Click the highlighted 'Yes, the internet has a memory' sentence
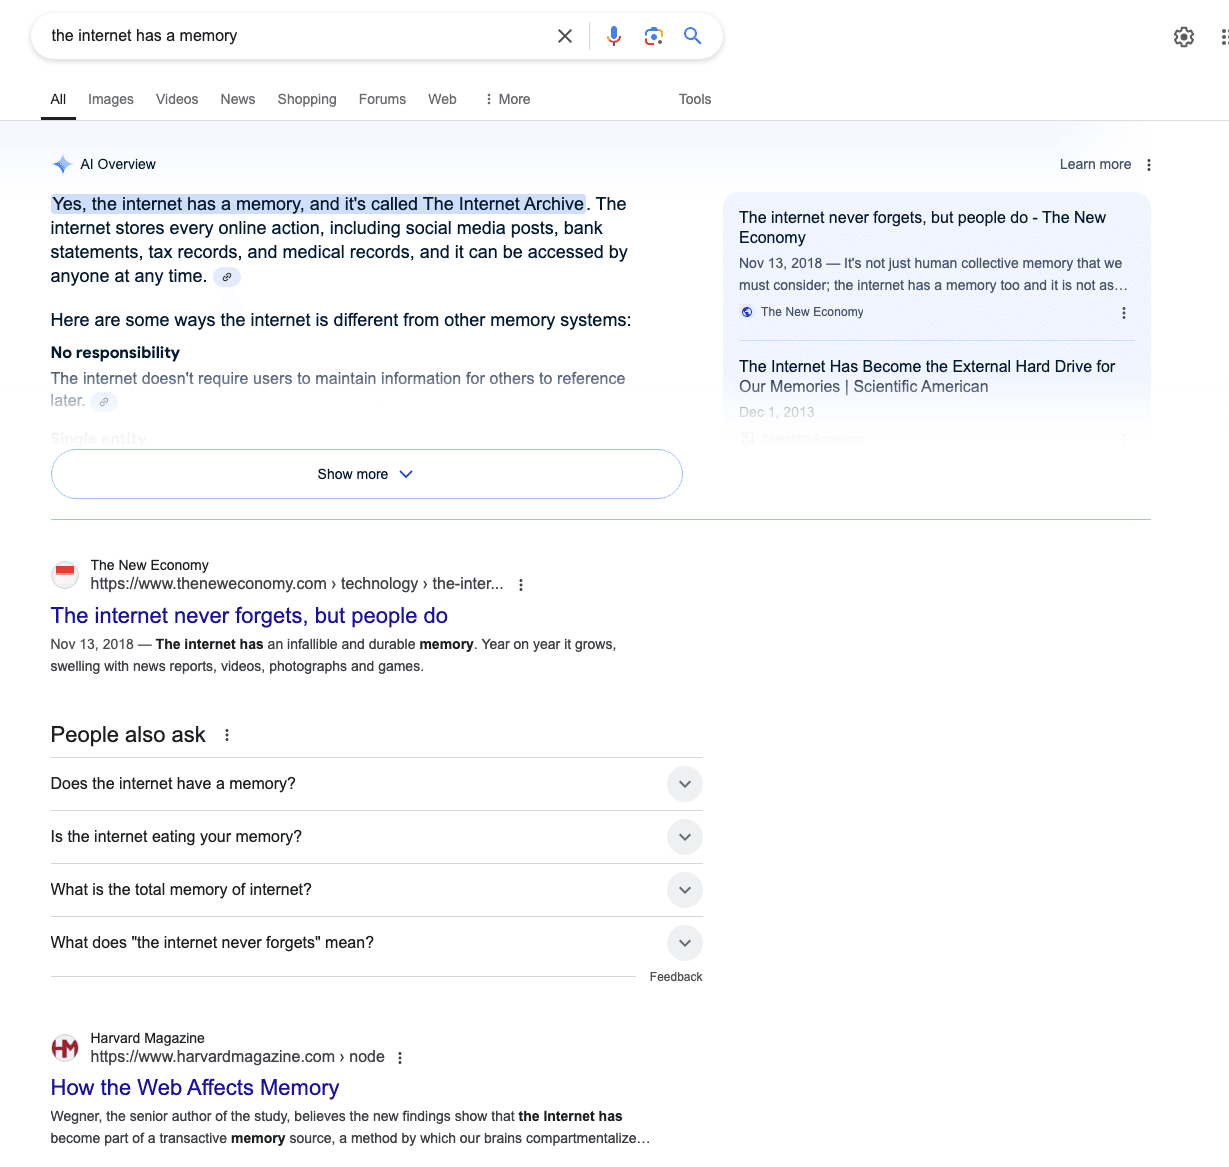The width and height of the screenshot is (1229, 1167). 318,204
